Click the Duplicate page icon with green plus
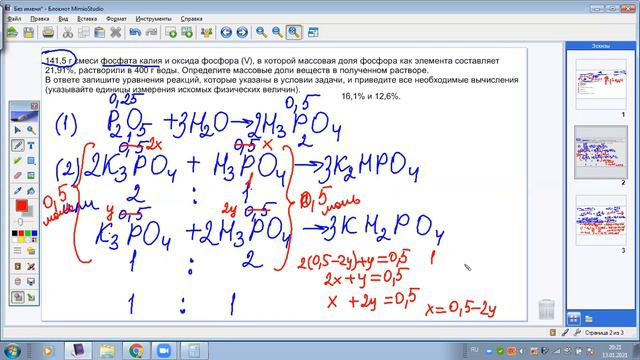The image size is (640, 360). pos(187,32)
